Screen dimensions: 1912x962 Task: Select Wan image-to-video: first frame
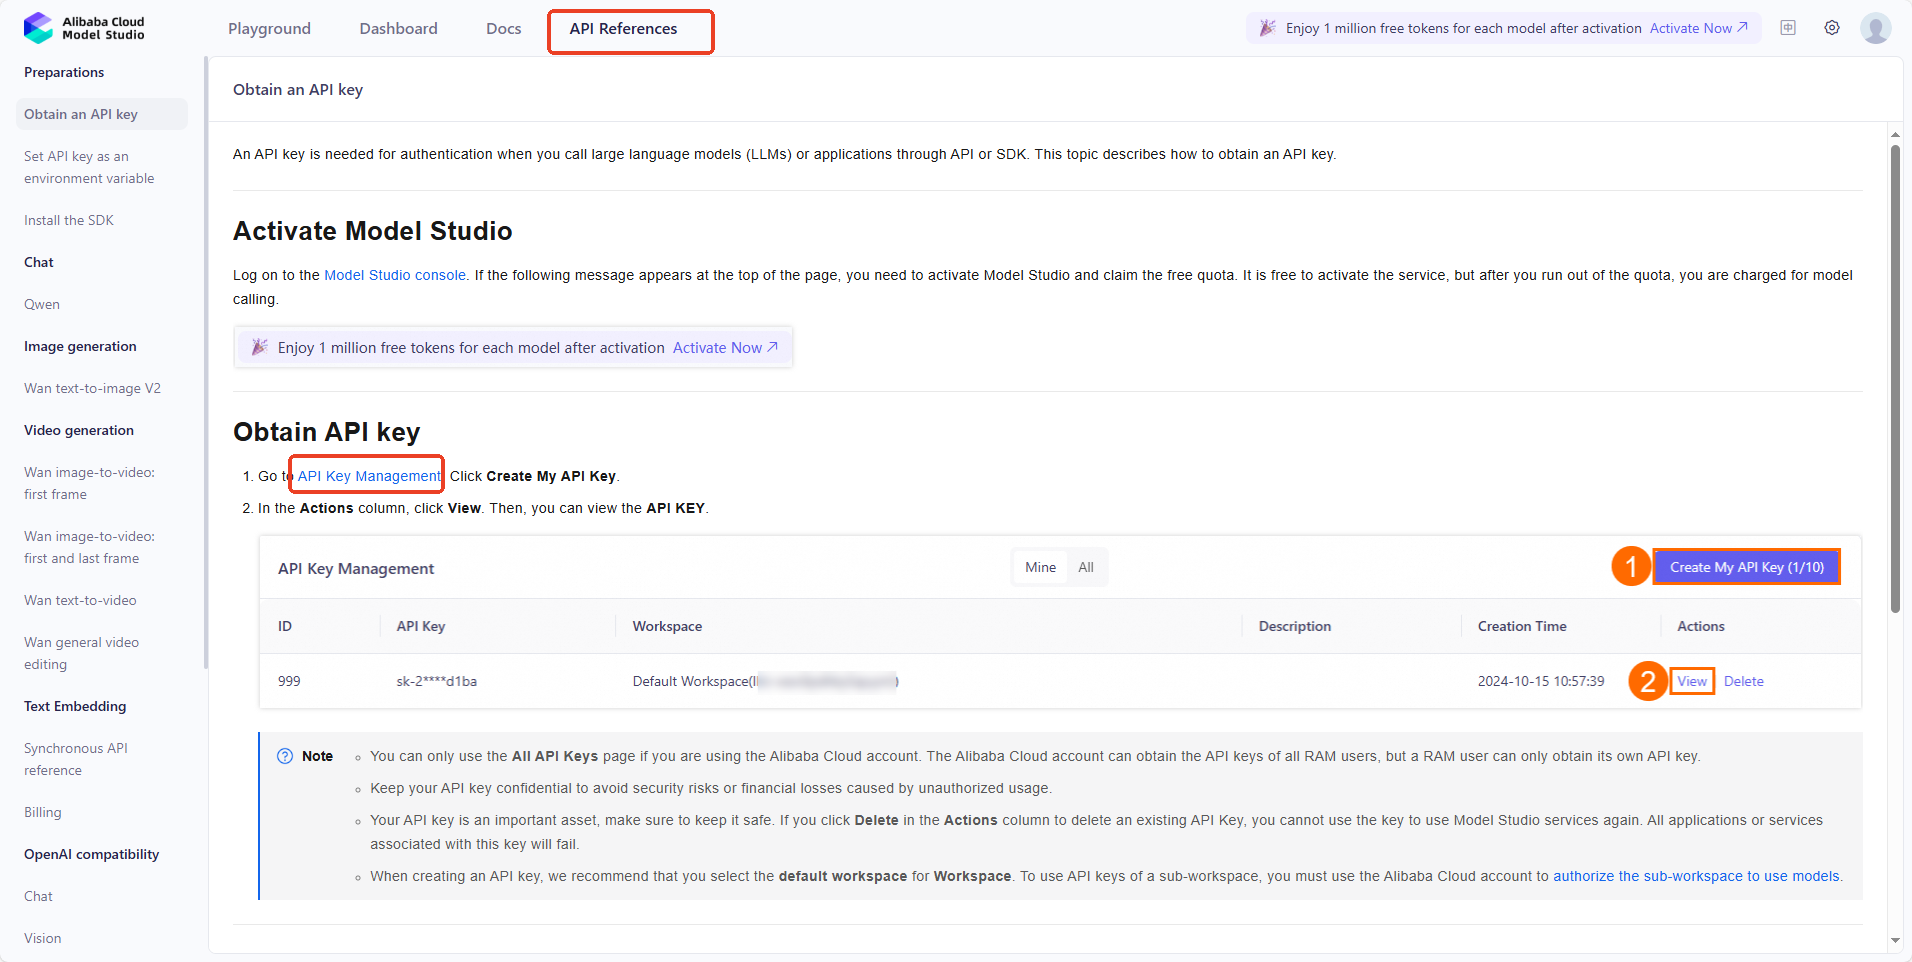(89, 483)
